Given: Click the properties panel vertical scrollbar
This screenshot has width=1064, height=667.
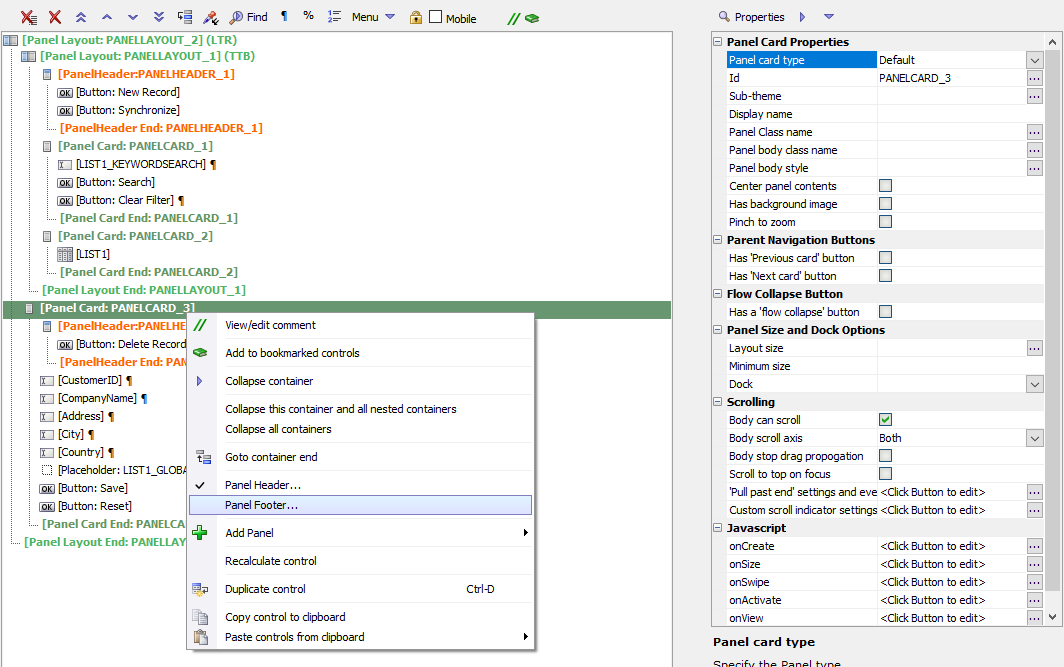Looking at the screenshot, I should 1052,328.
